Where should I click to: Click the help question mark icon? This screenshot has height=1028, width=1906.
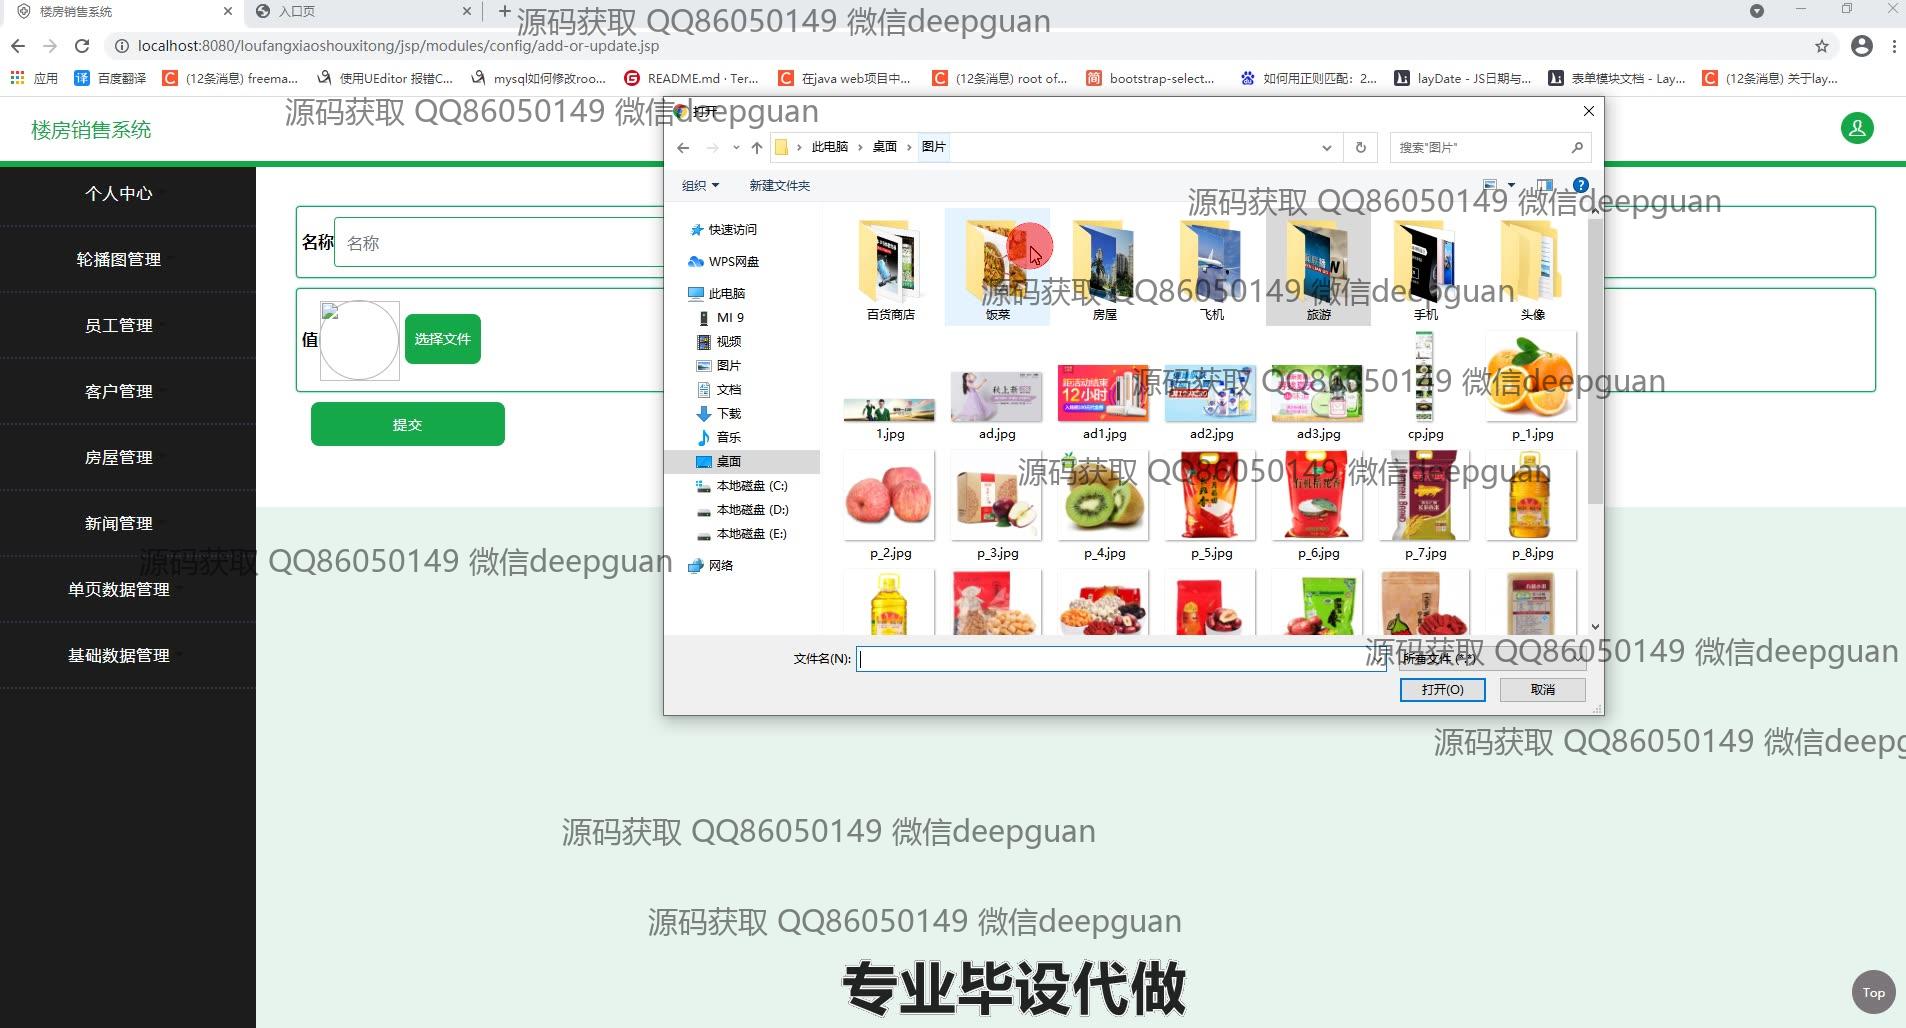coord(1580,185)
